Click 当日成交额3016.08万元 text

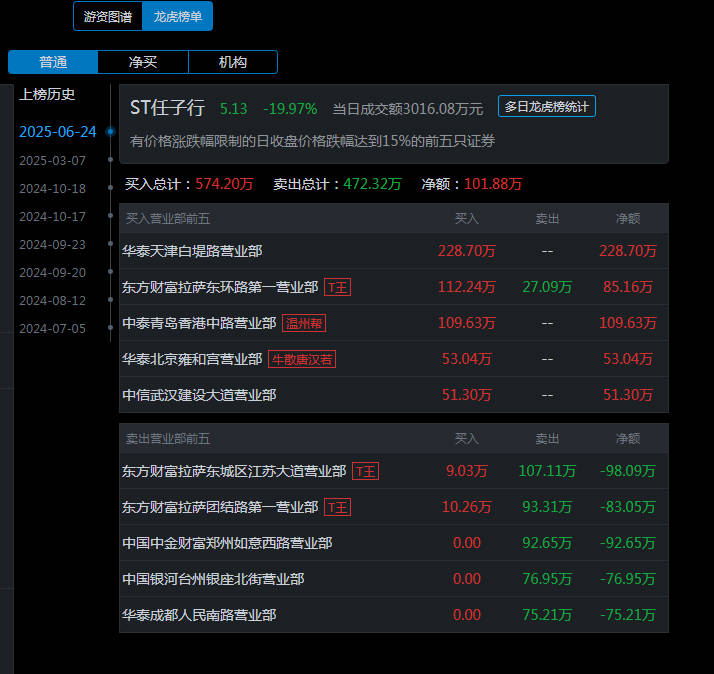[x=408, y=109]
